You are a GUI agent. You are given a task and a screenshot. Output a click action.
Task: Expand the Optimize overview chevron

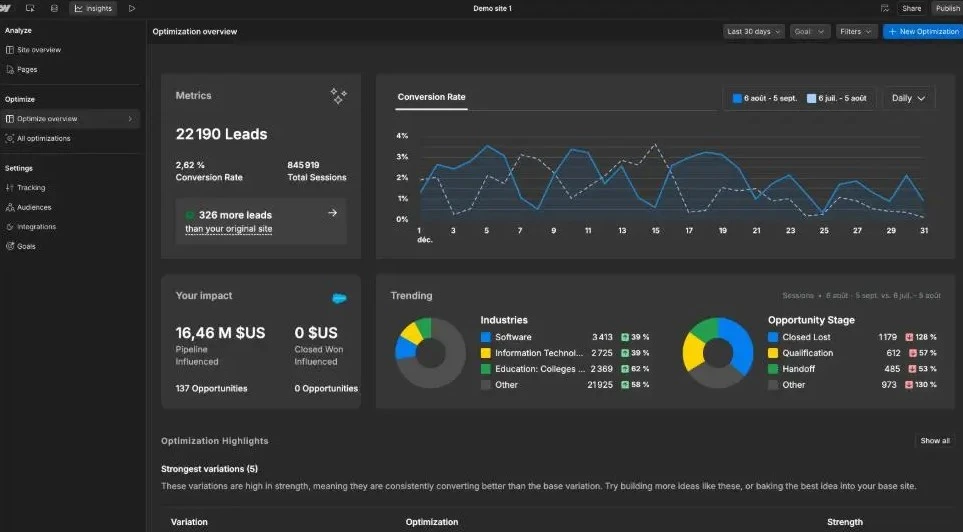pyautogui.click(x=130, y=119)
